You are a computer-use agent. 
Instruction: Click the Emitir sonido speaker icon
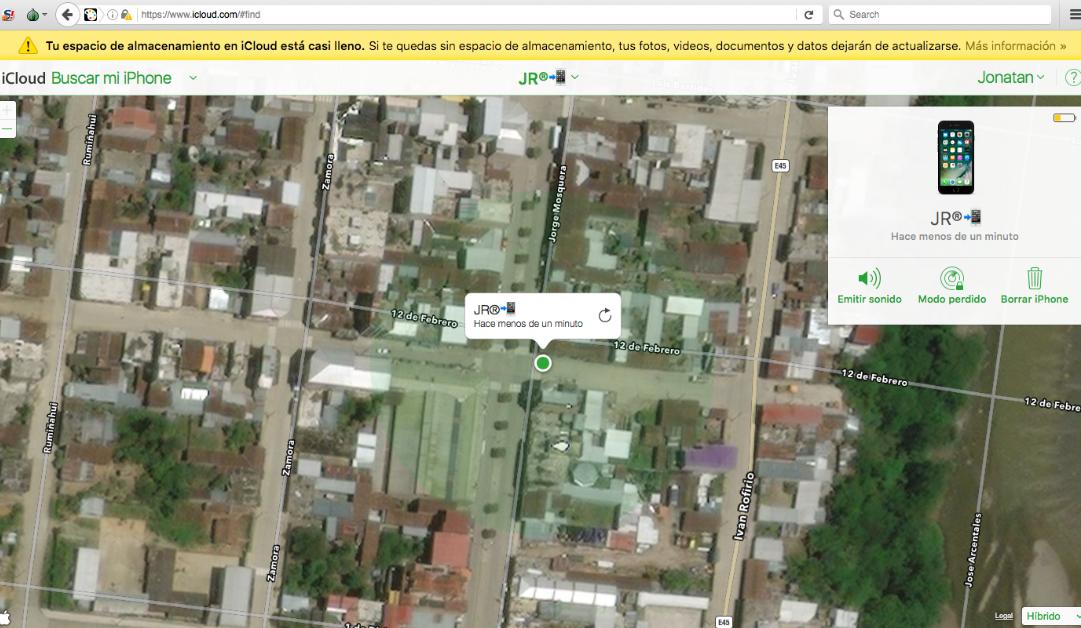click(x=868, y=279)
